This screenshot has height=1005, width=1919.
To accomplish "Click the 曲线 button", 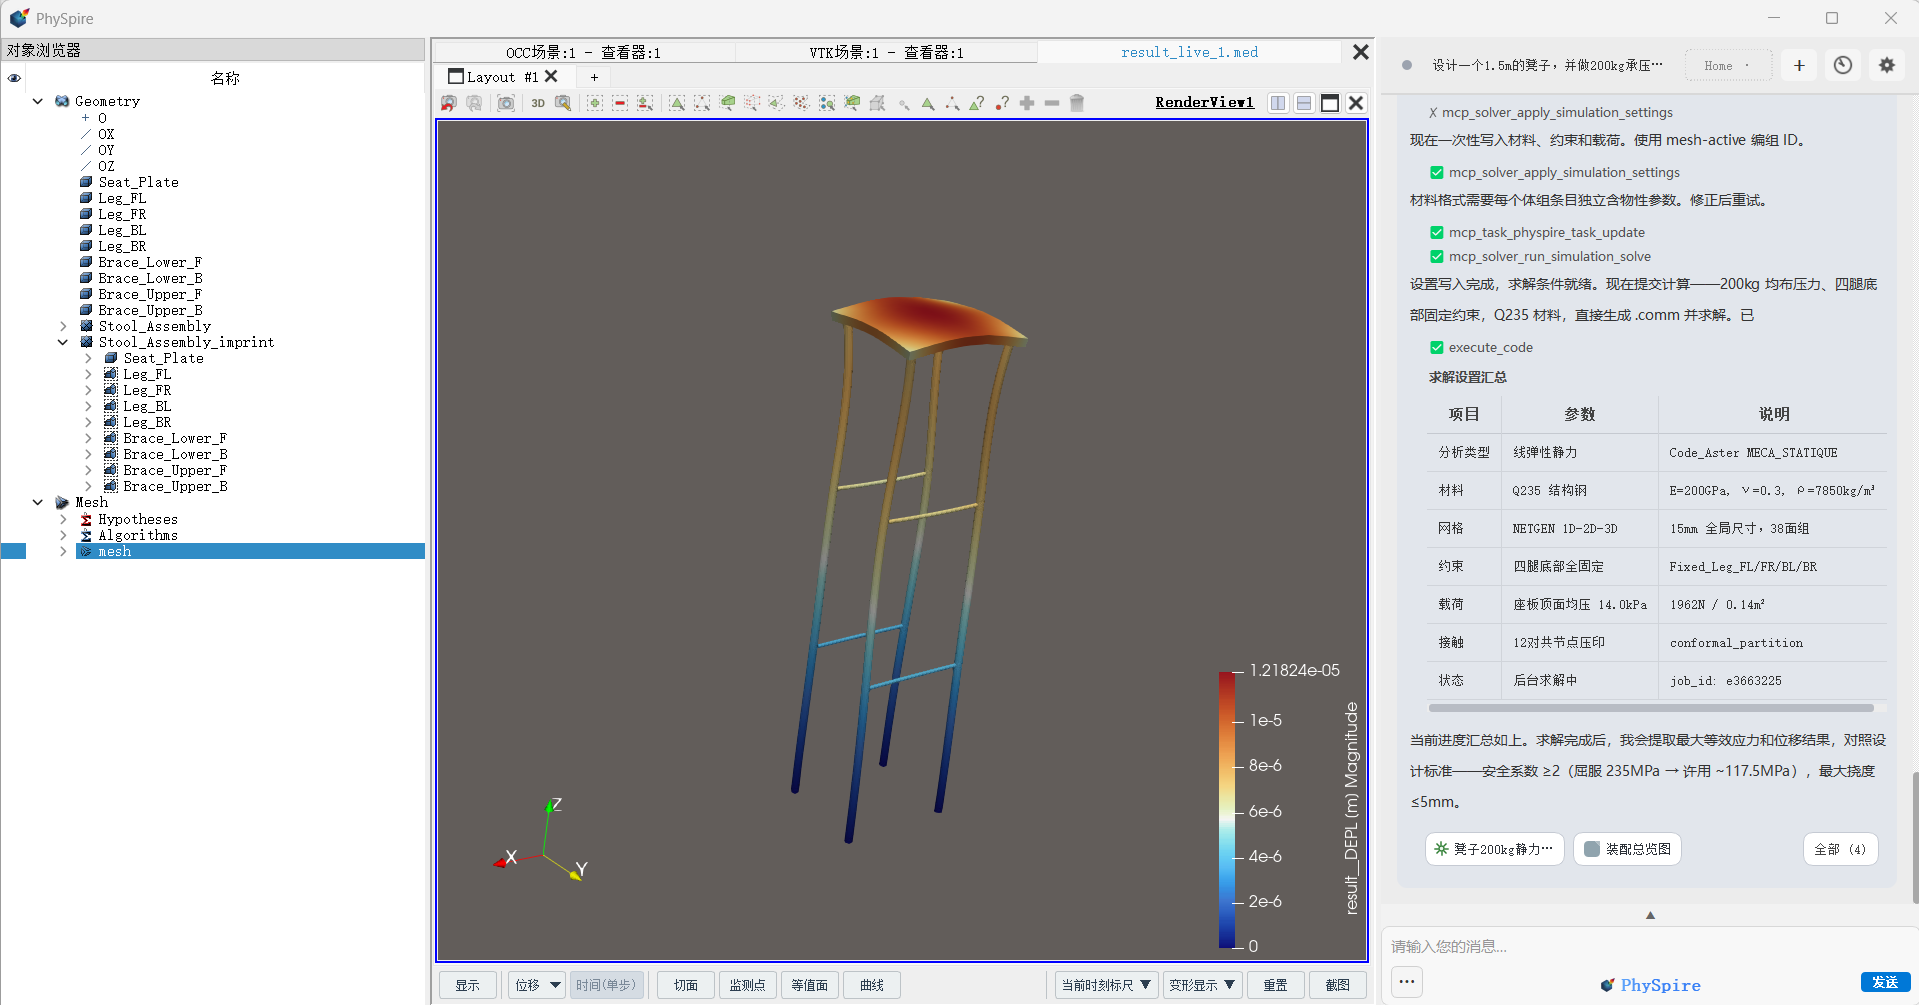I will [x=871, y=985].
